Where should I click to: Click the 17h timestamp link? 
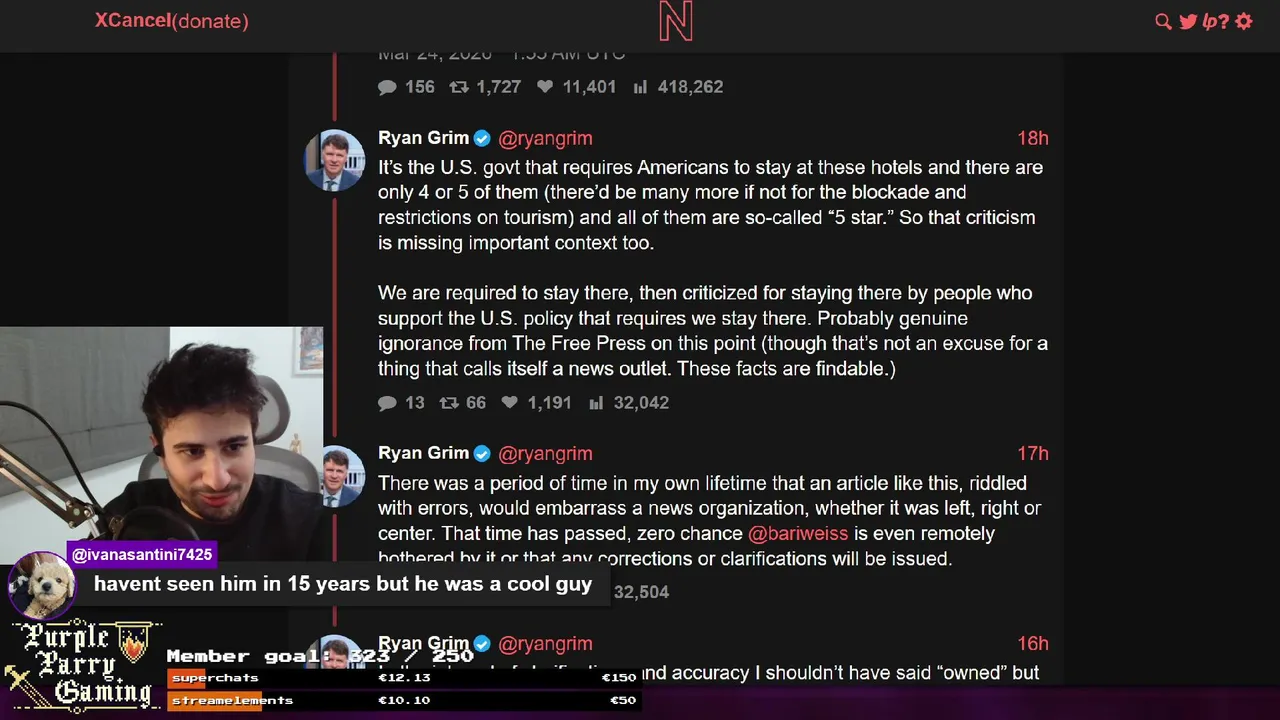coord(1033,454)
